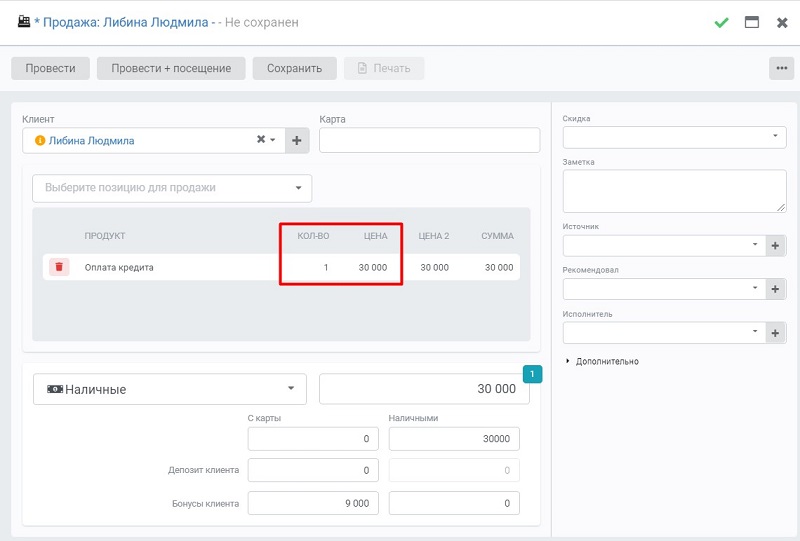Click the С карты amount field
Viewport: 800px width, 541px height.
[313, 439]
